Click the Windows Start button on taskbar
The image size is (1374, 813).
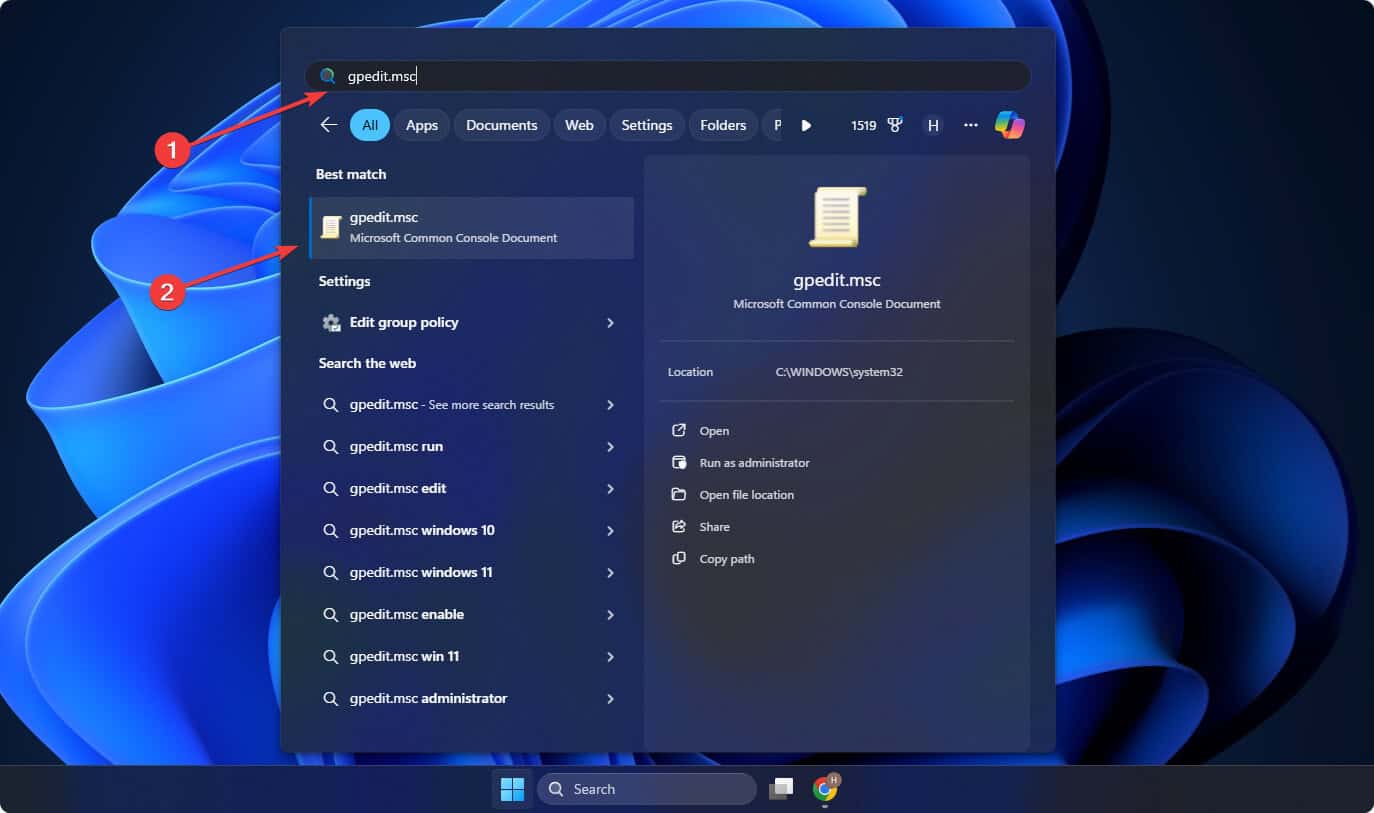(512, 789)
